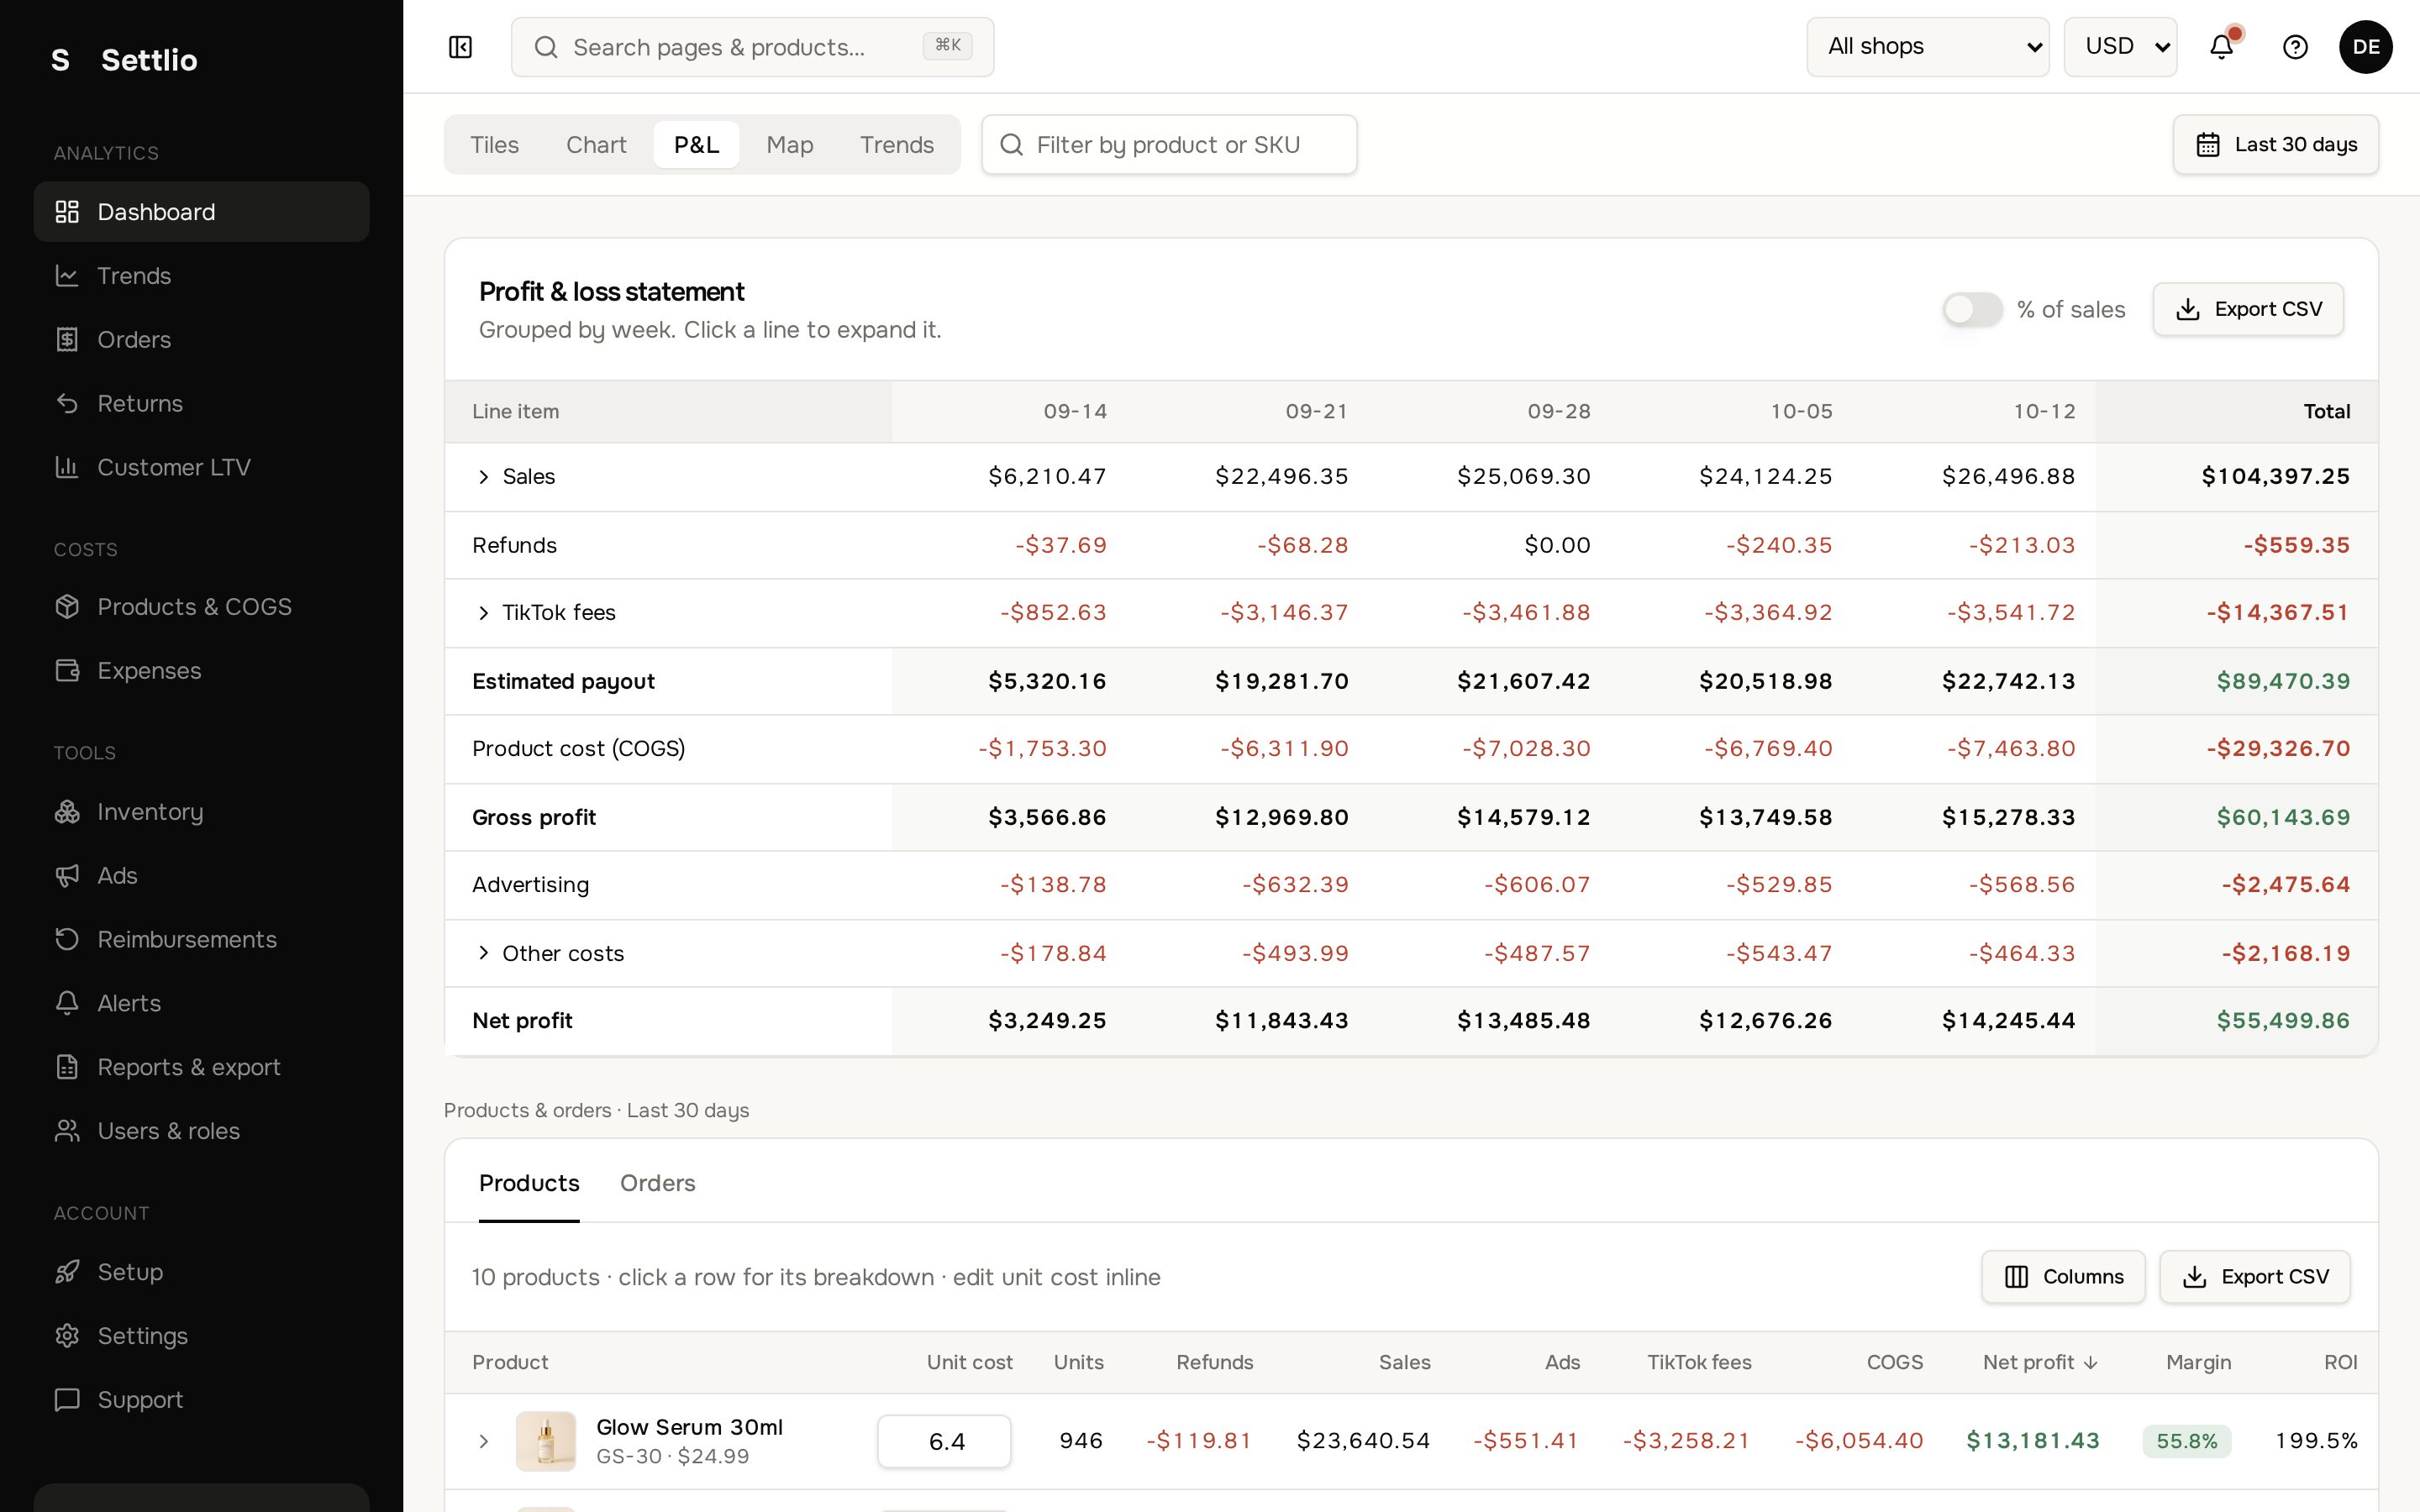Open the Ads tool
2420x1512 pixels.
pos(201,876)
